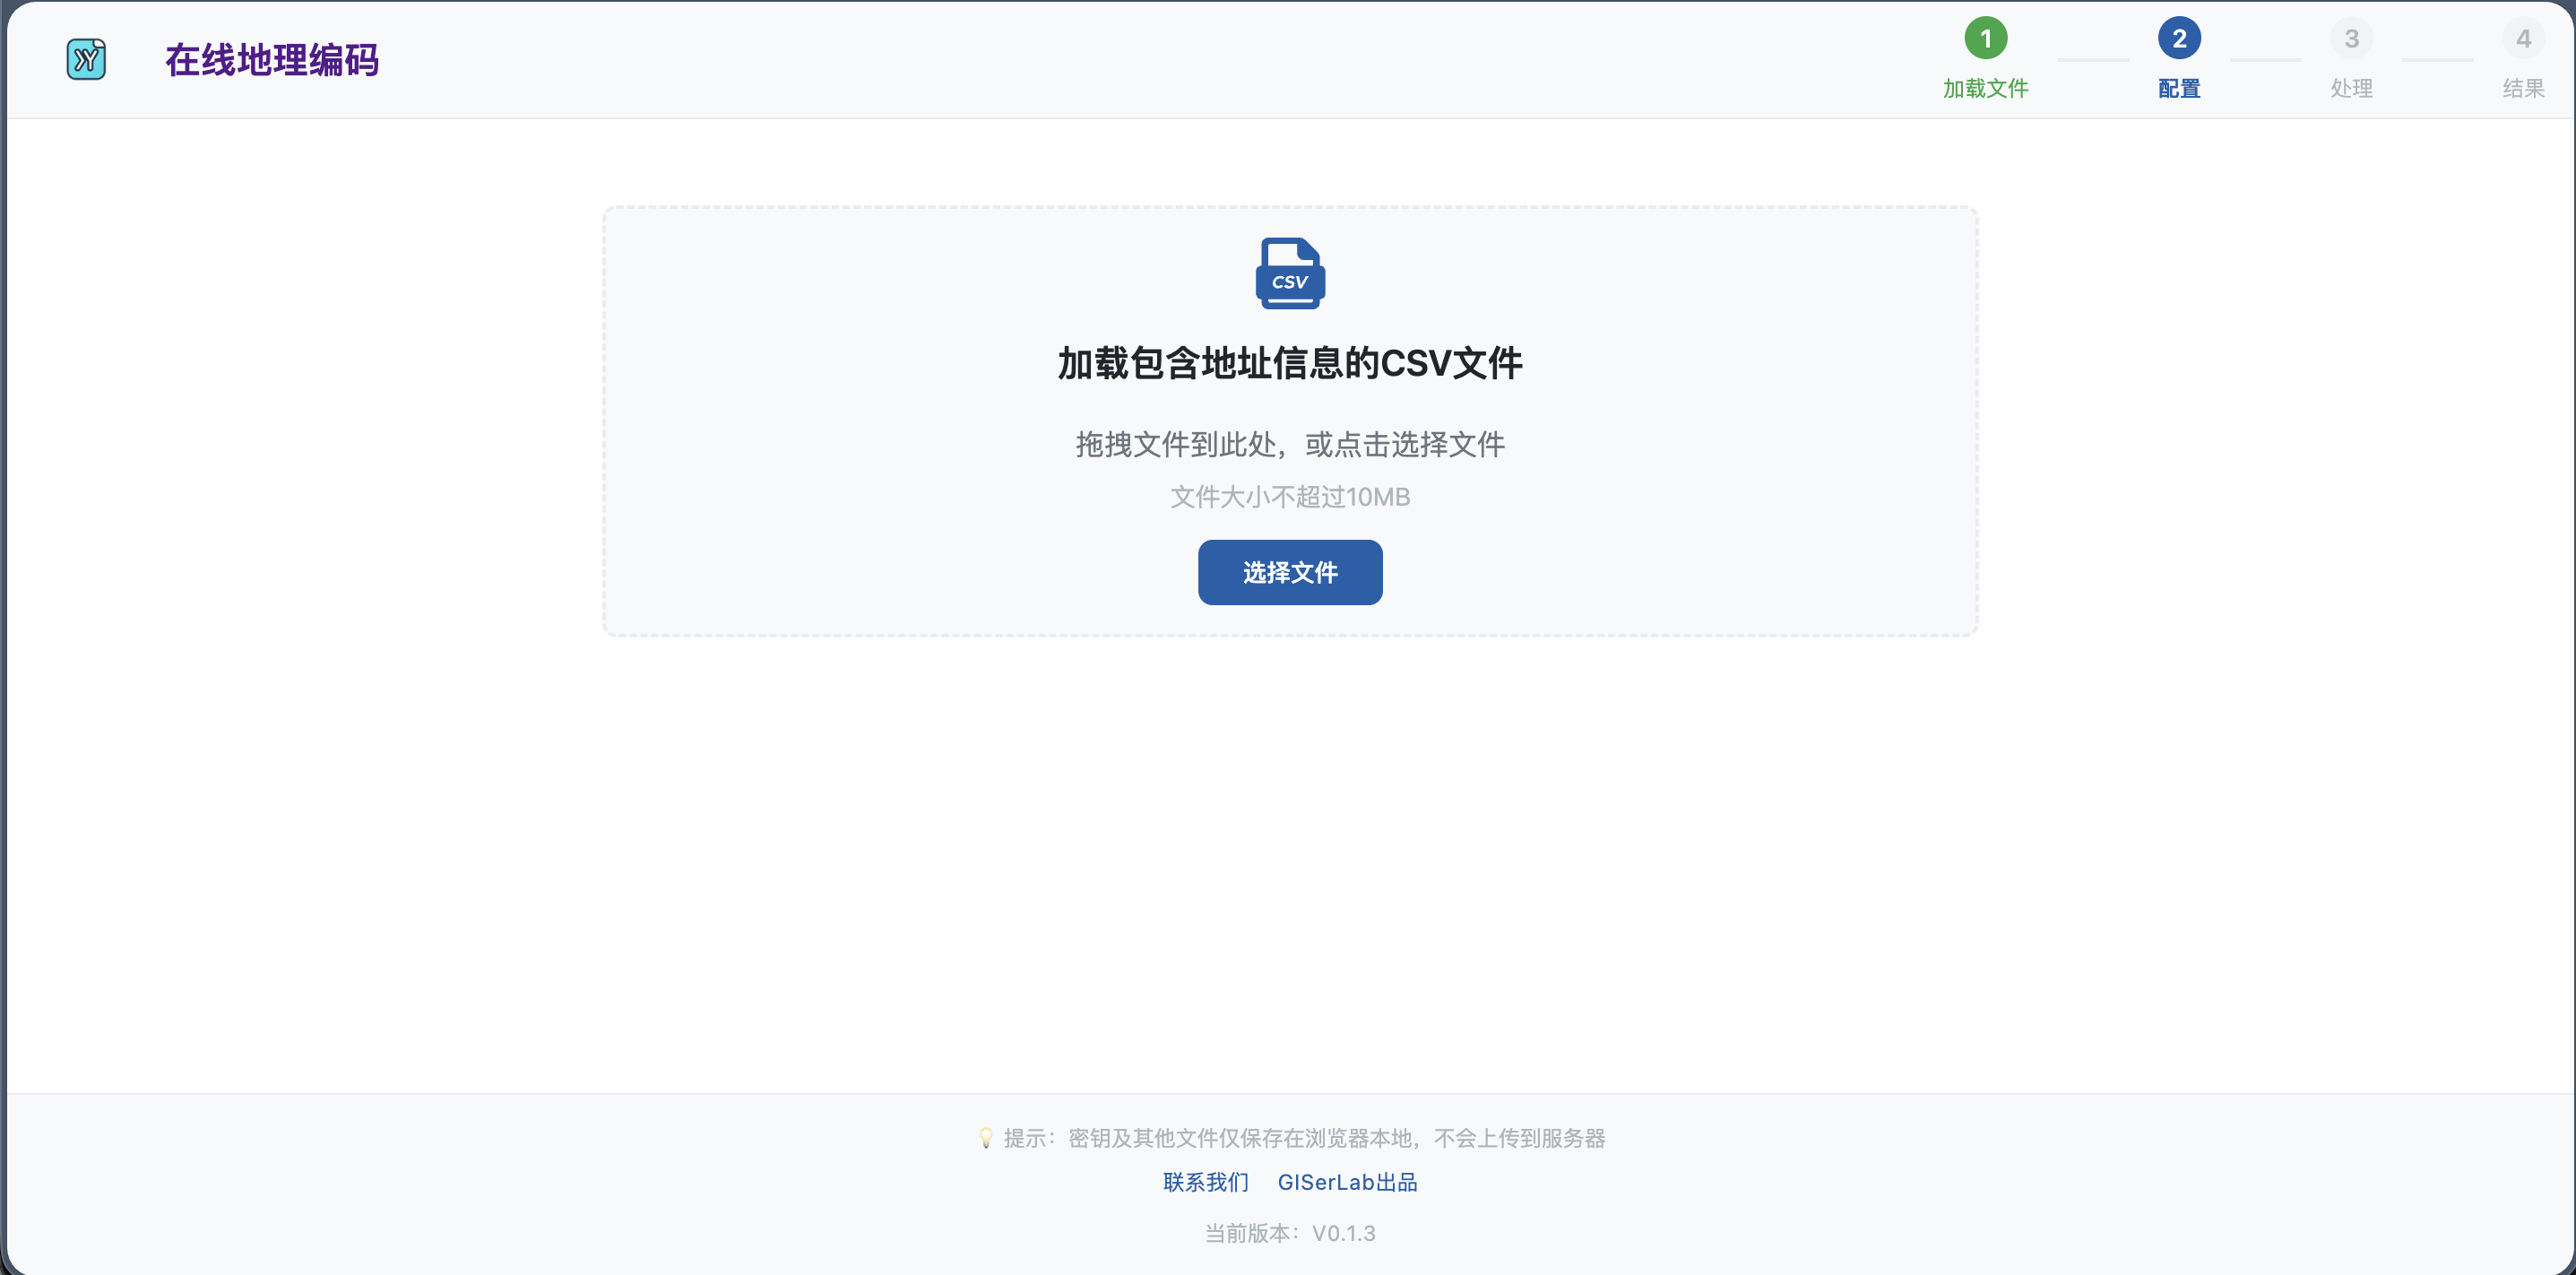The height and width of the screenshot is (1275, 2576).
Task: Open the 联系我们 link
Action: pos(1205,1182)
